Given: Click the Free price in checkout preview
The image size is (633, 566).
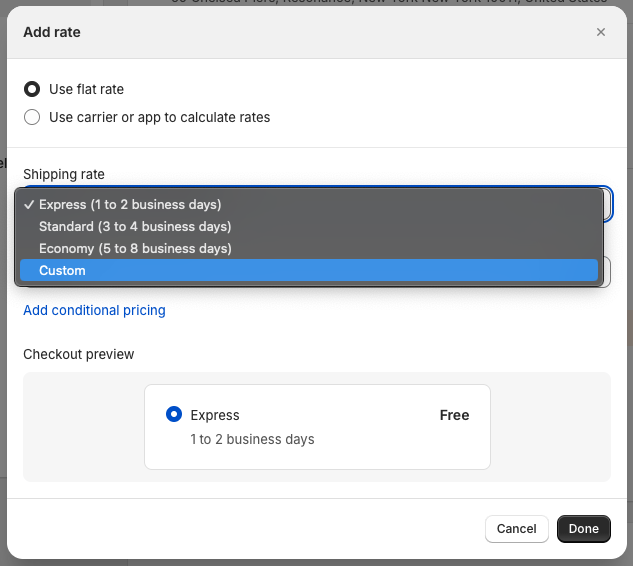Looking at the screenshot, I should click(x=454, y=415).
